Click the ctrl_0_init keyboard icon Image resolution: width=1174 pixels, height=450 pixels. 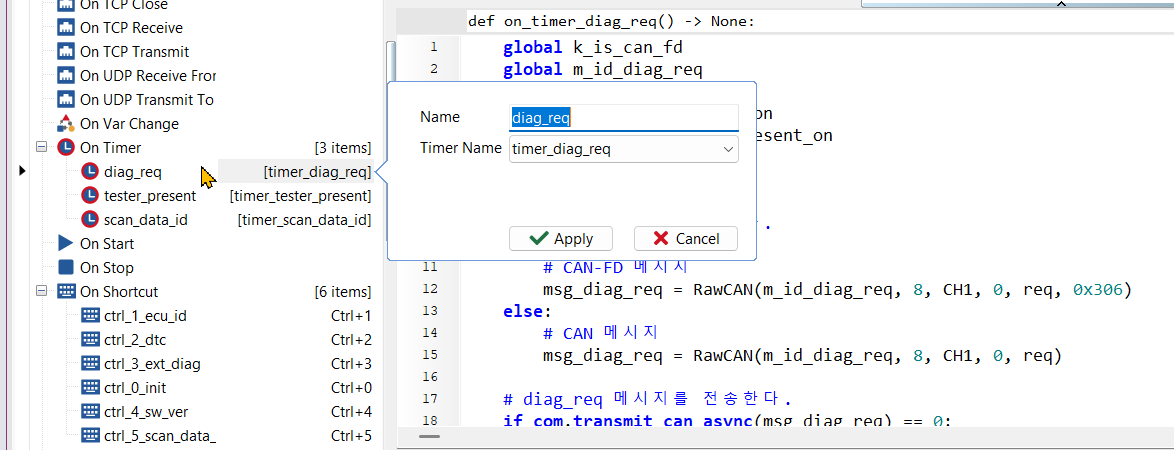coord(90,387)
